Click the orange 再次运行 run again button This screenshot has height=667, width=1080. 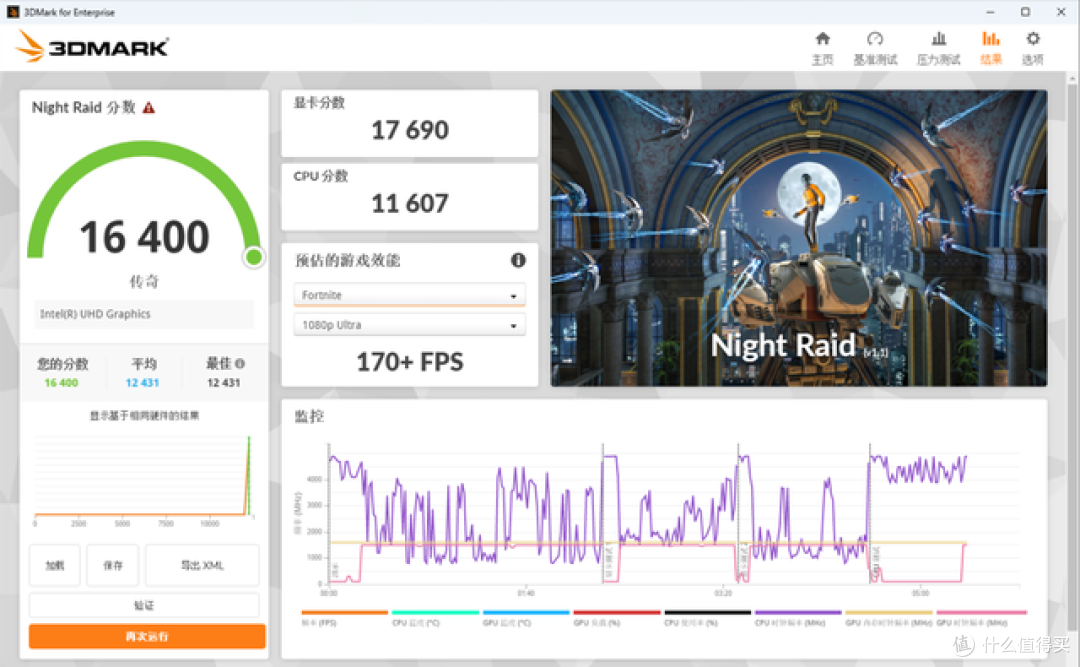click(x=147, y=636)
